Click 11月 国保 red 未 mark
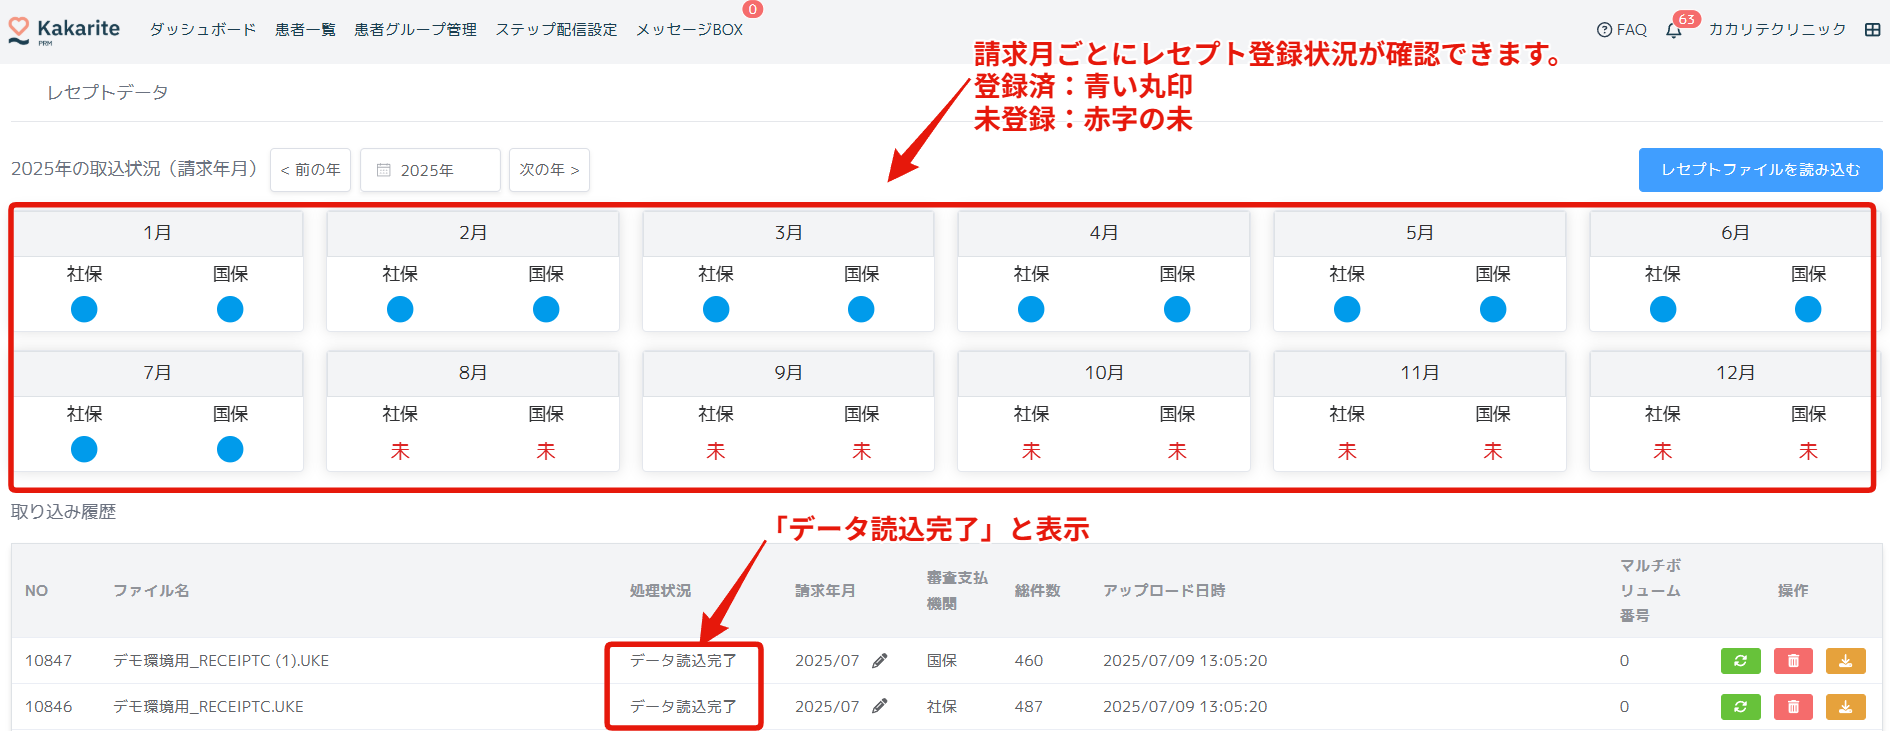Viewport: 1890px width, 731px height. [1493, 451]
